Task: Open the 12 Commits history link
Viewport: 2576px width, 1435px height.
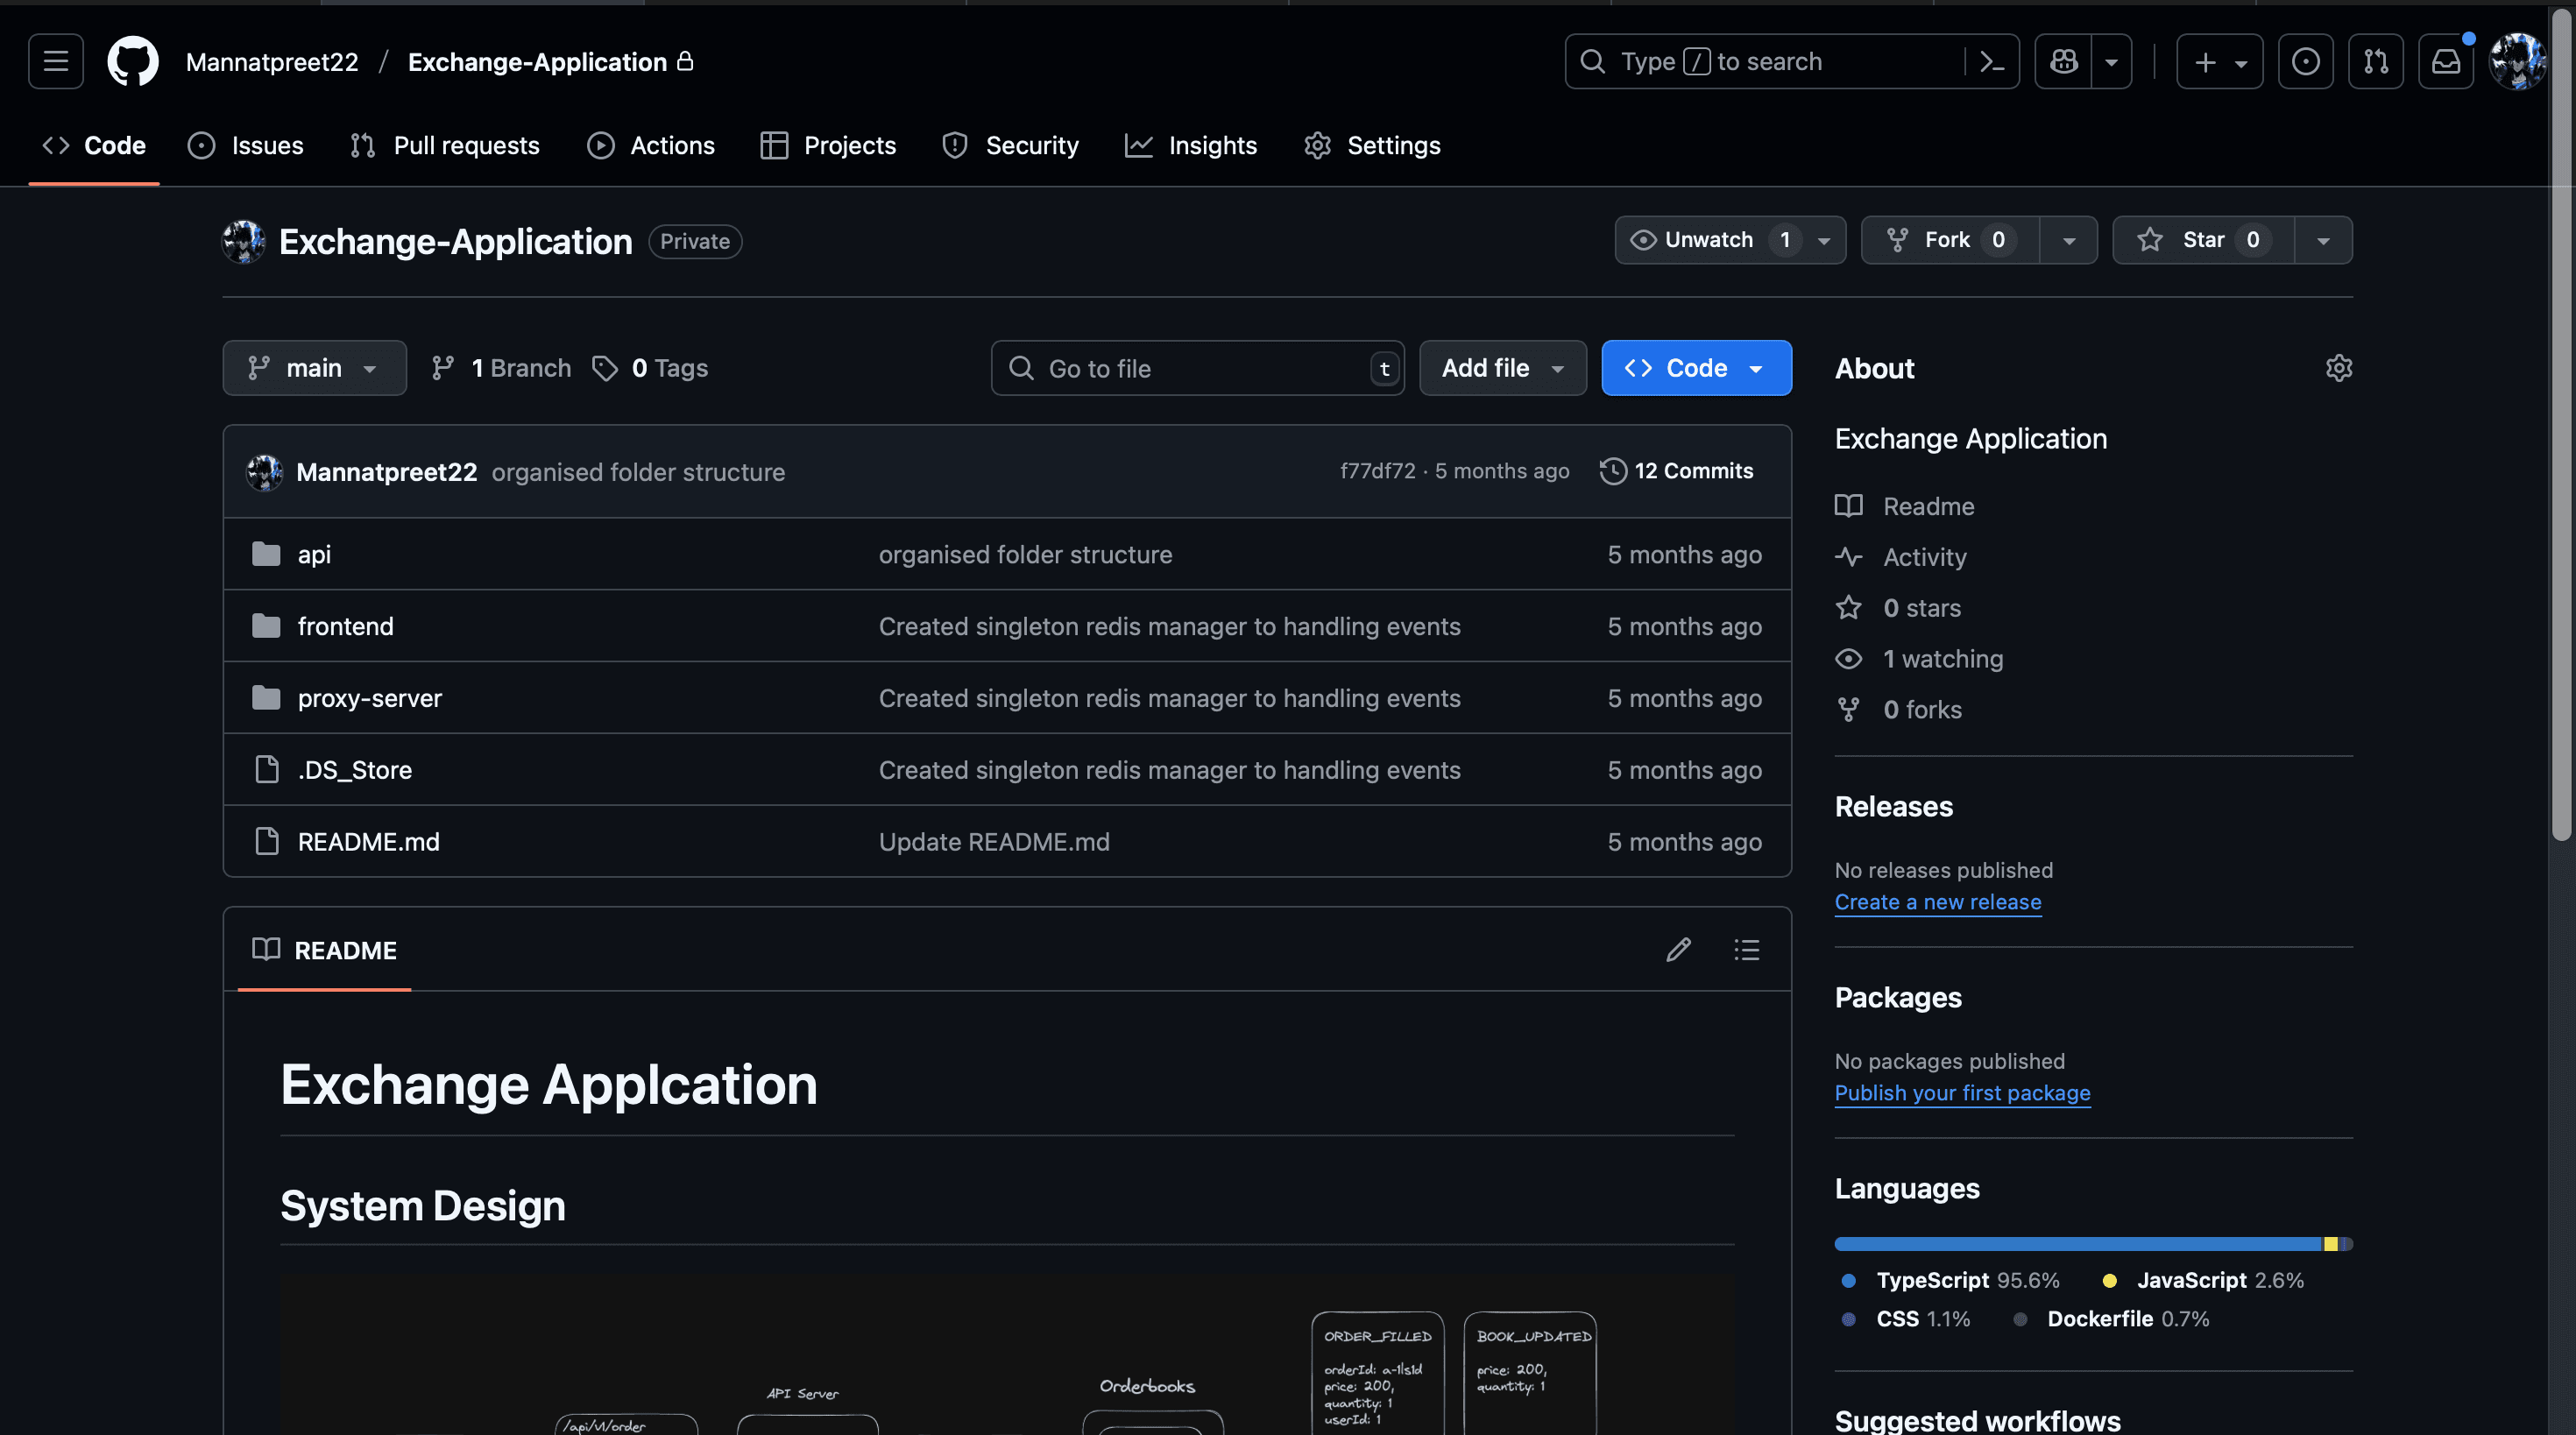Action: pos(1677,471)
